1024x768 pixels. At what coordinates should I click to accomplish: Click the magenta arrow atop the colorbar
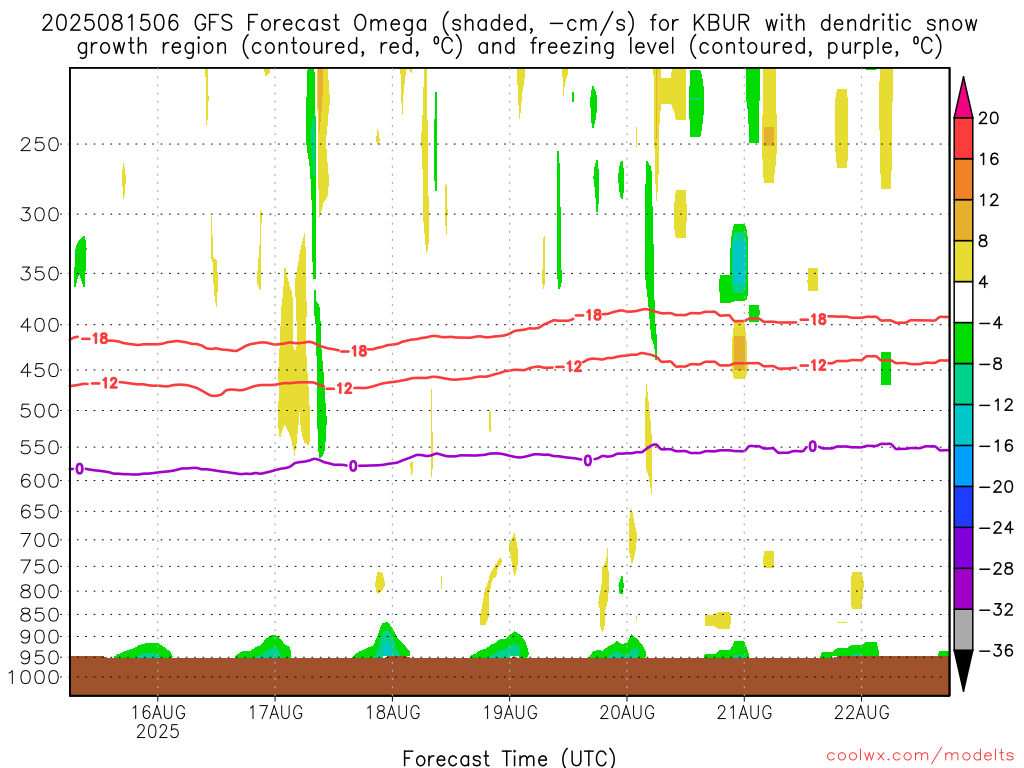963,99
